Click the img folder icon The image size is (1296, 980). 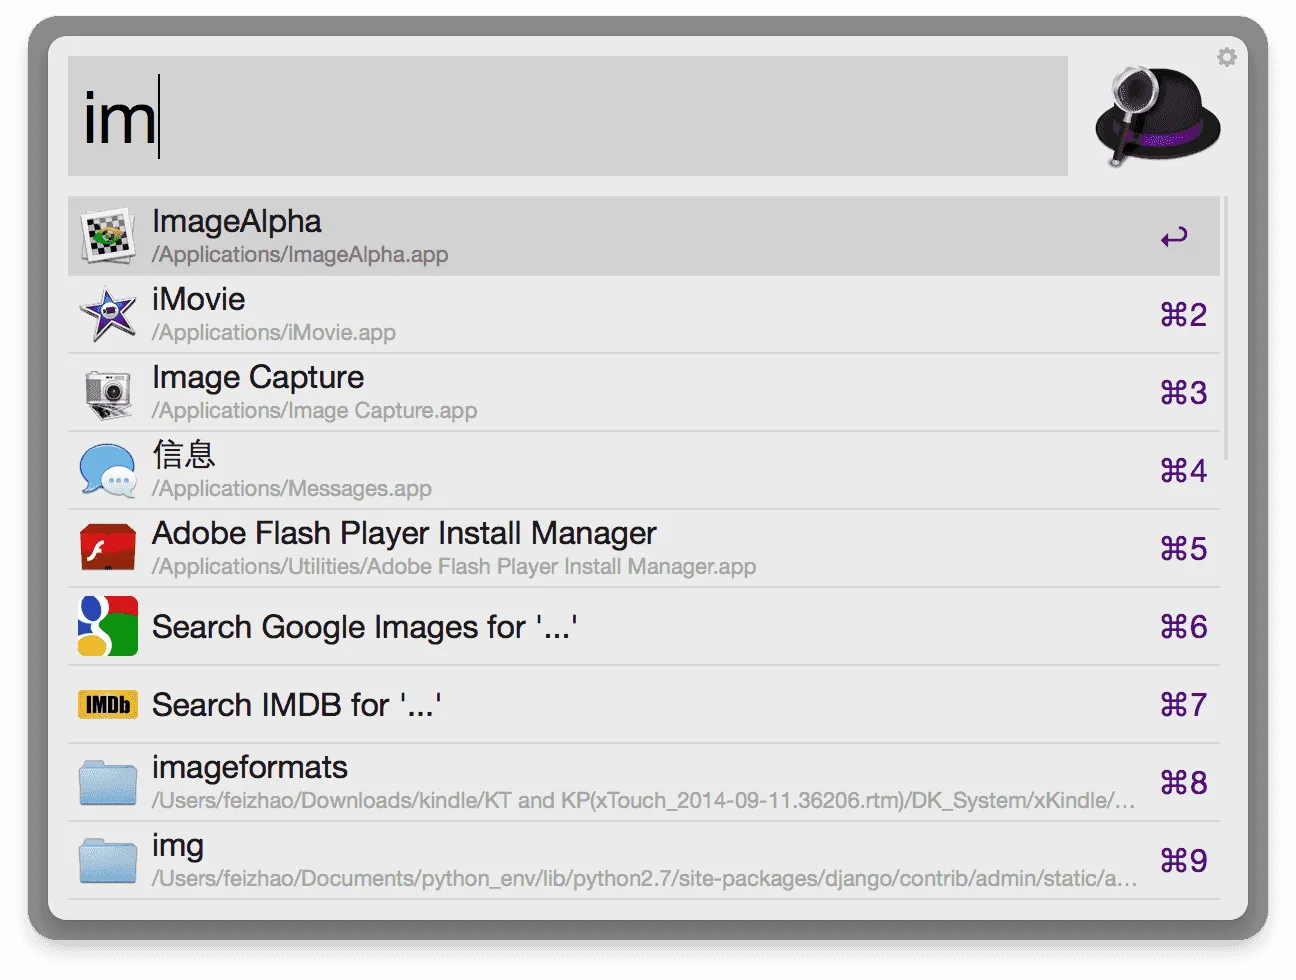[x=107, y=861]
